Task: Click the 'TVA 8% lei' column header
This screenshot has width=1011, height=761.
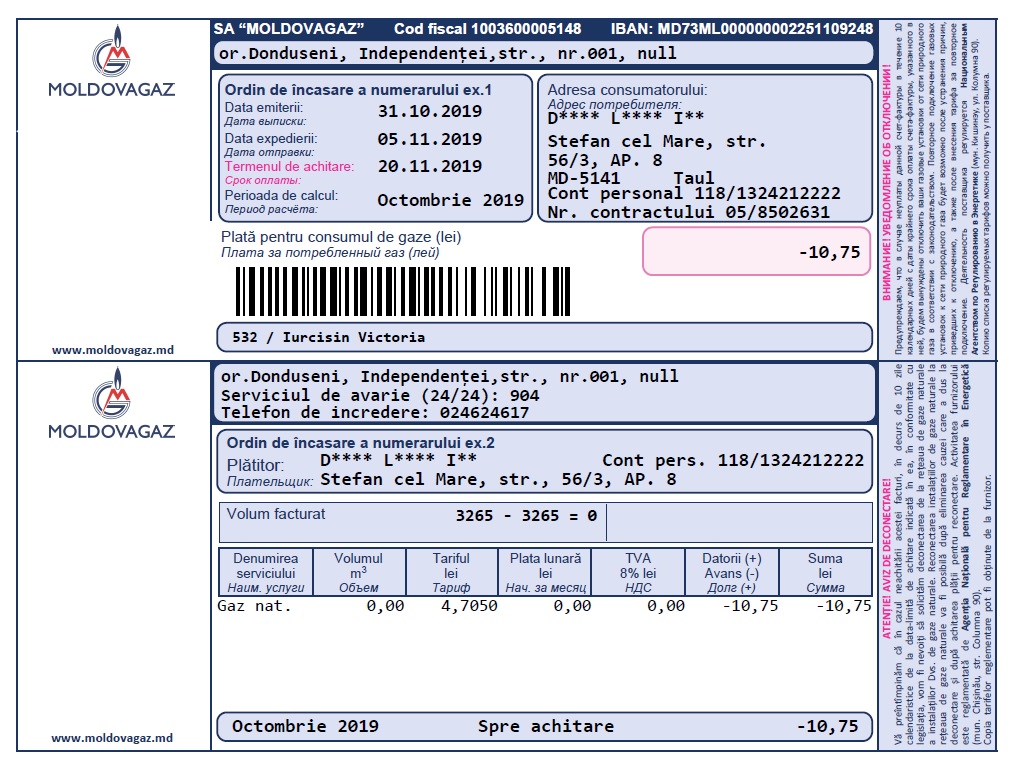Action: click(x=638, y=573)
